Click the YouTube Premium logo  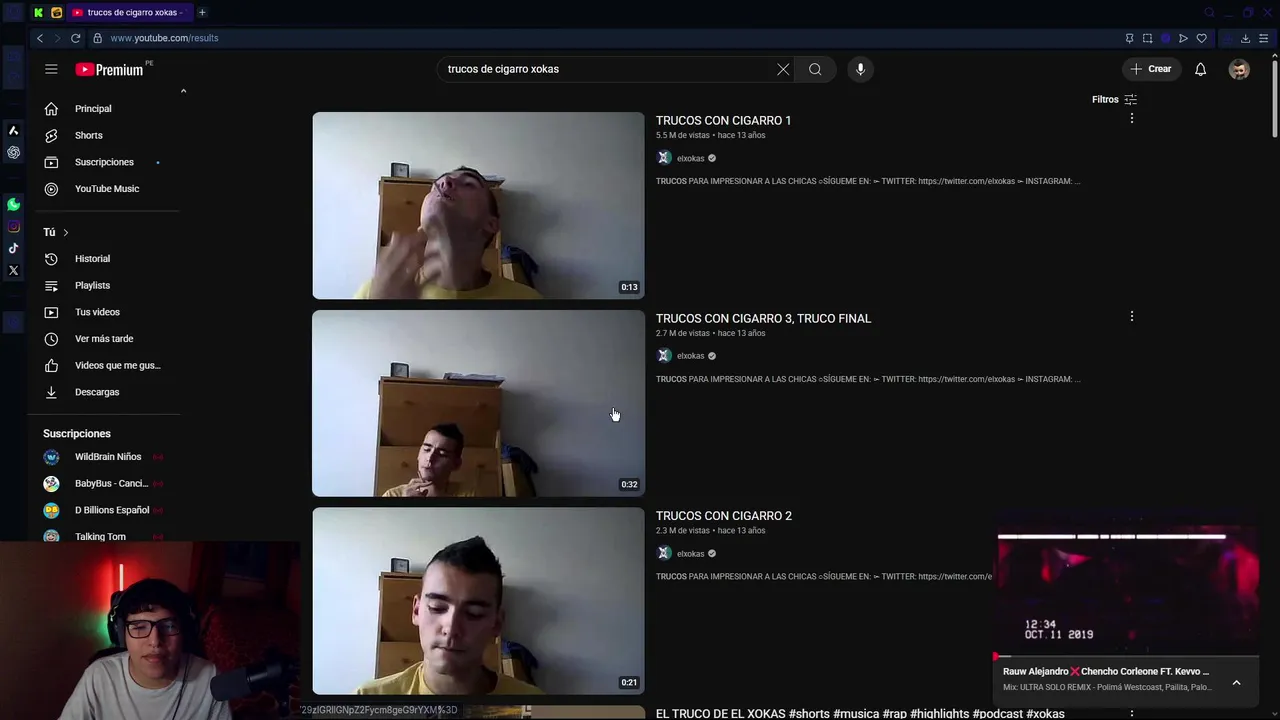(x=110, y=69)
